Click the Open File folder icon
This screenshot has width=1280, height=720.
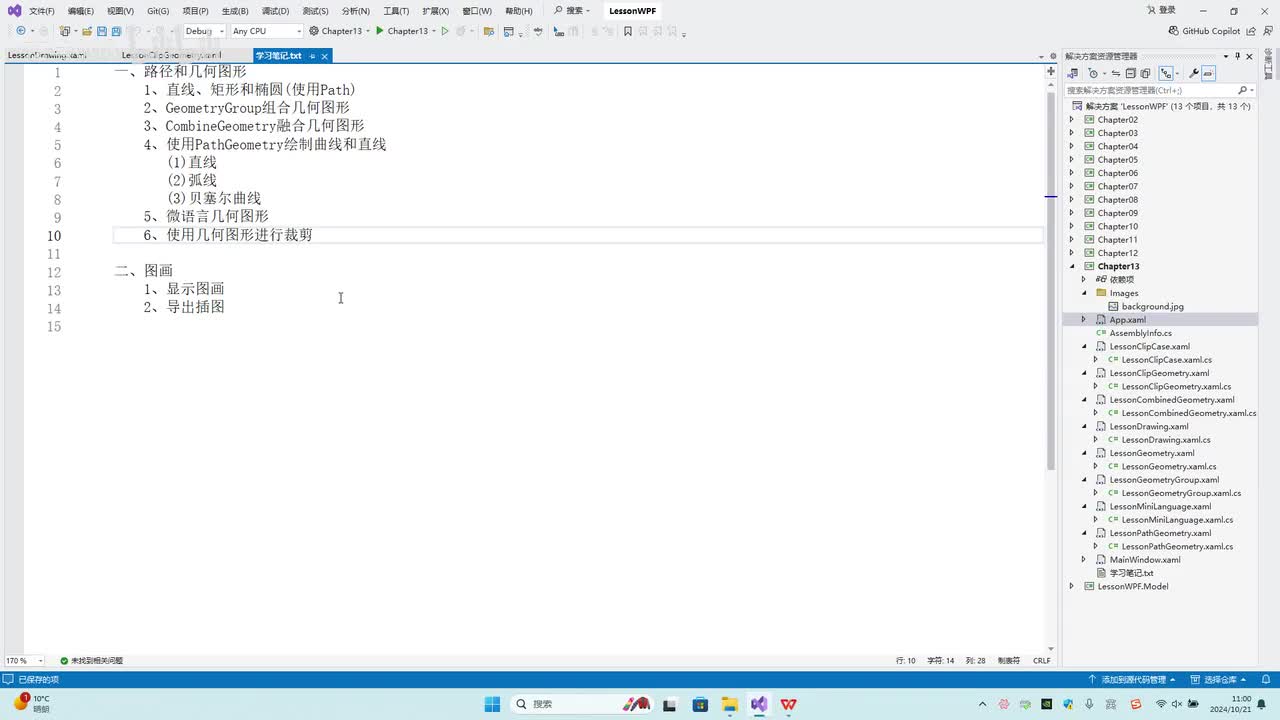(x=86, y=31)
